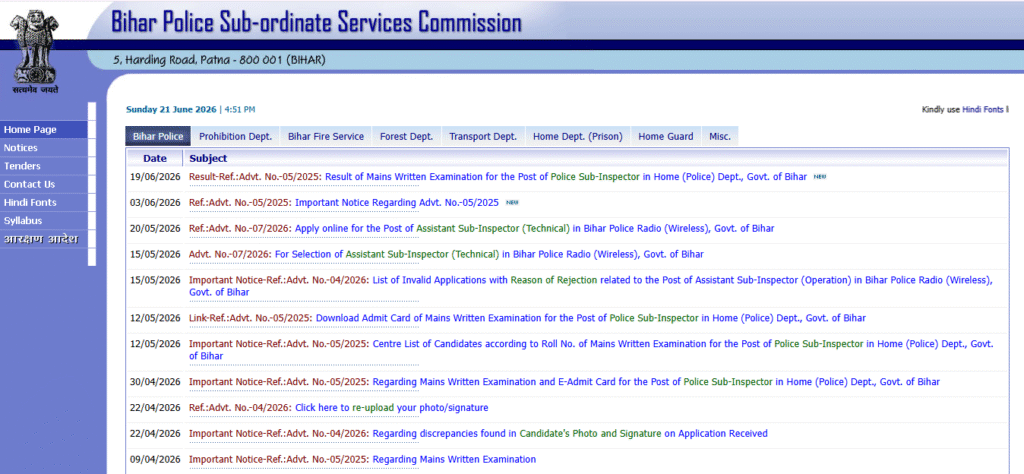Open the Forest Dept. tab
The width and height of the screenshot is (1024, 474).
(406, 136)
